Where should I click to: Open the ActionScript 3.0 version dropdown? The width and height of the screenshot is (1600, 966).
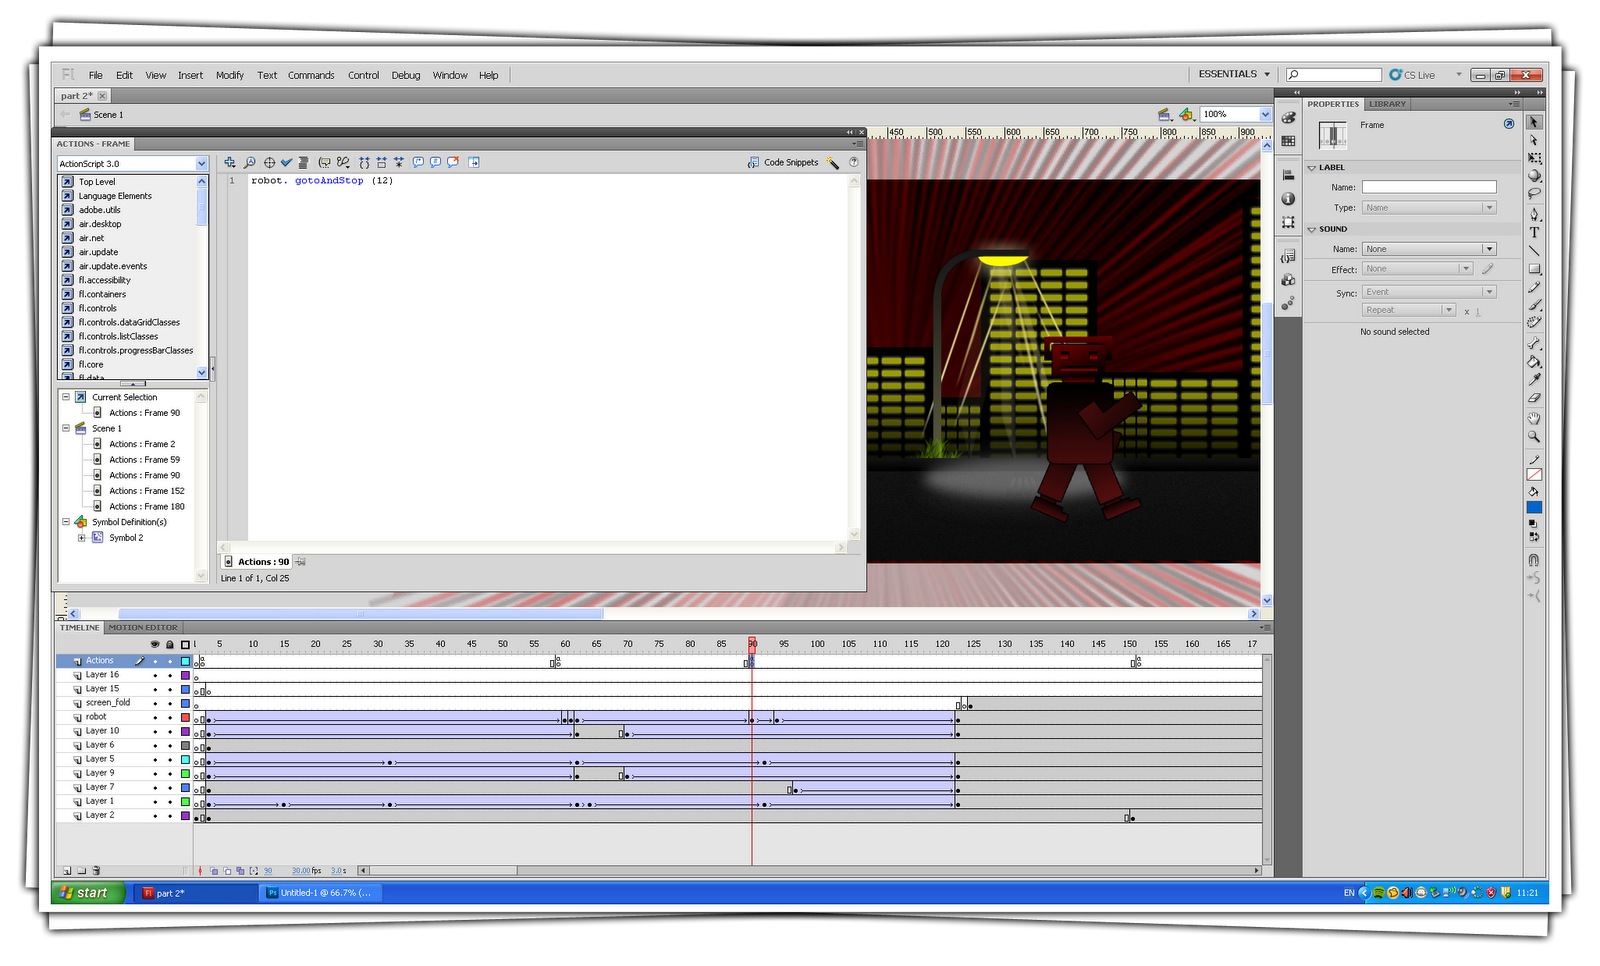132,164
